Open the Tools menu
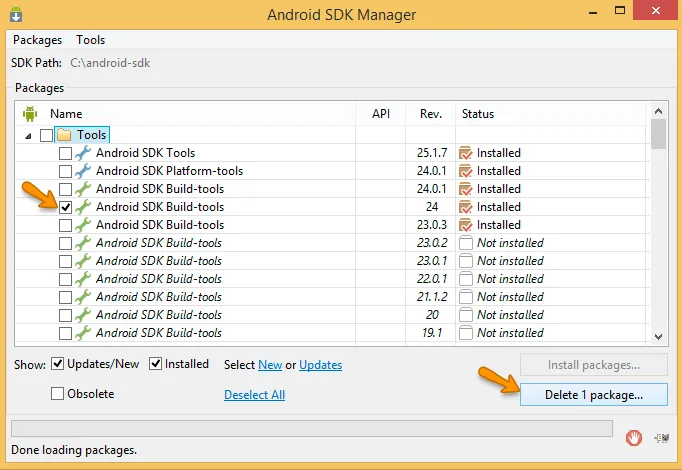 point(90,40)
